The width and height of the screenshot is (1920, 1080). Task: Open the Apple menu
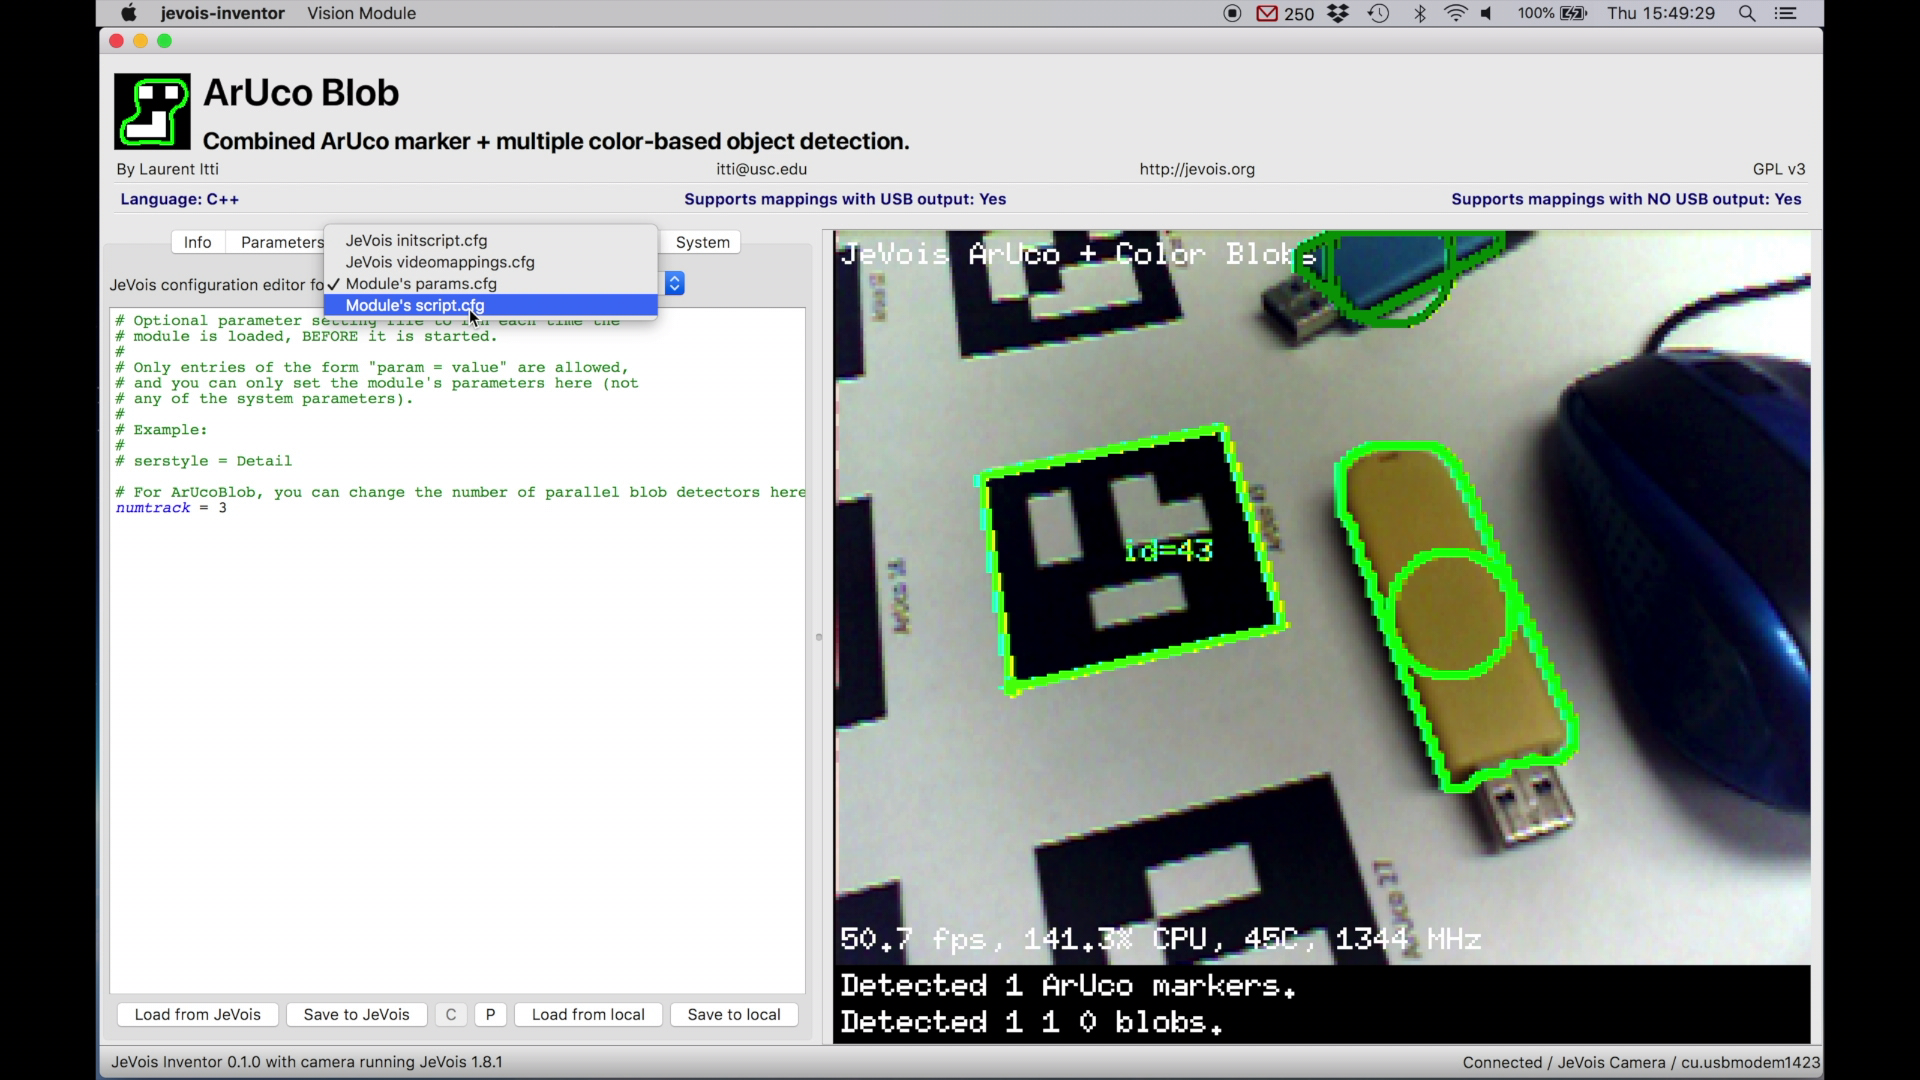point(128,13)
